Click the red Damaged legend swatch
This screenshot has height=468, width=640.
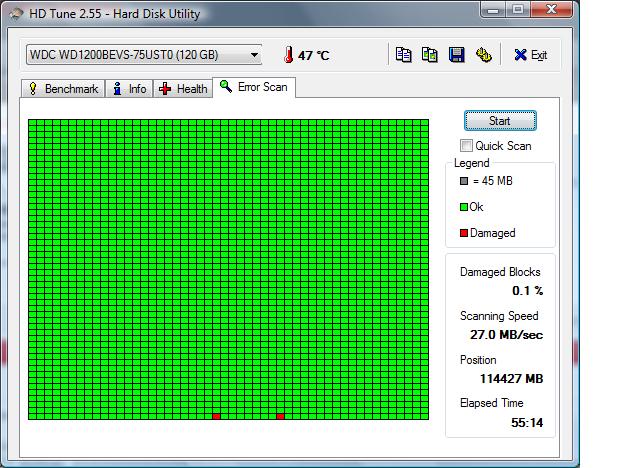click(464, 233)
